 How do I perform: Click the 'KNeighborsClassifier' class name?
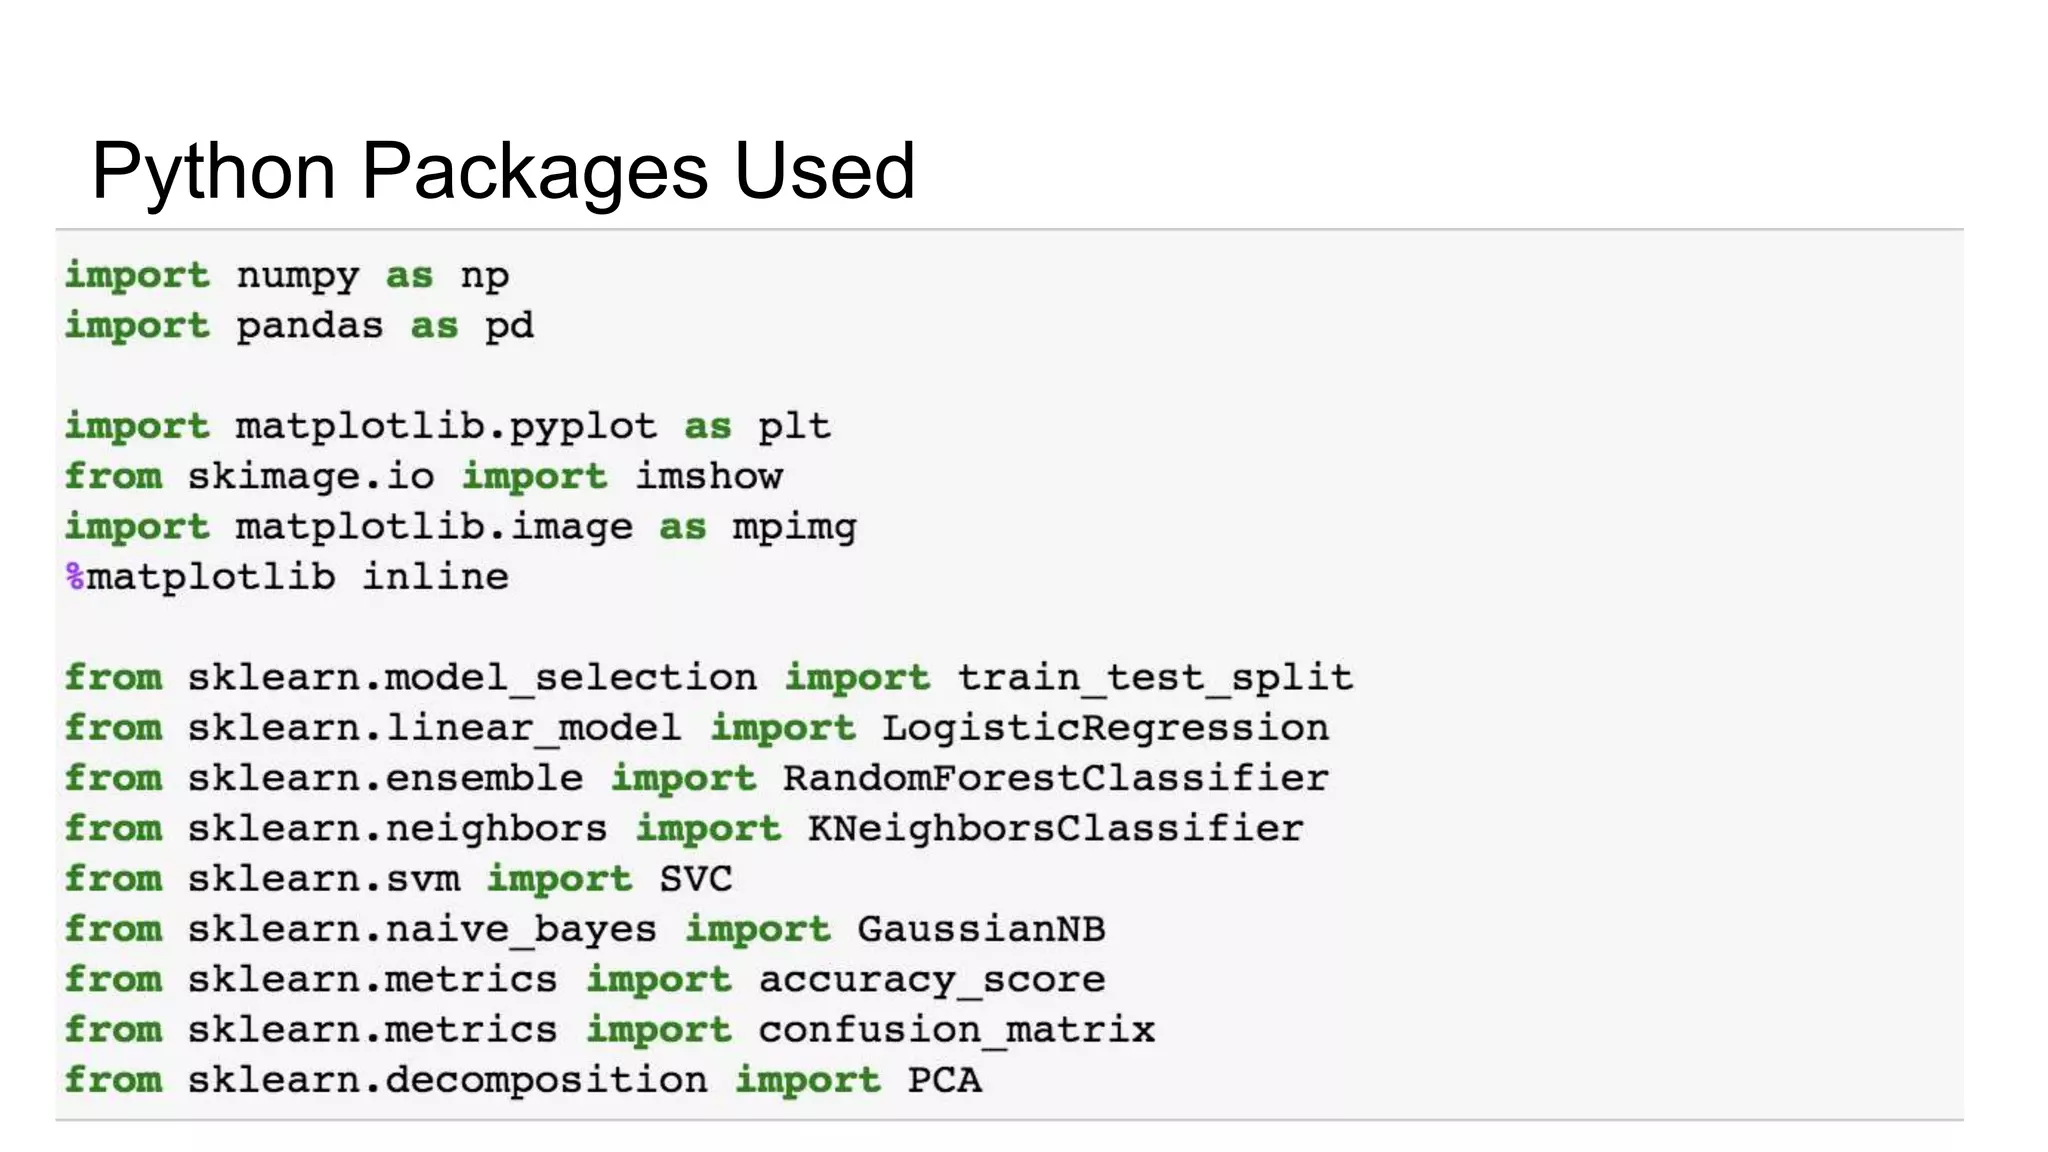point(1055,828)
